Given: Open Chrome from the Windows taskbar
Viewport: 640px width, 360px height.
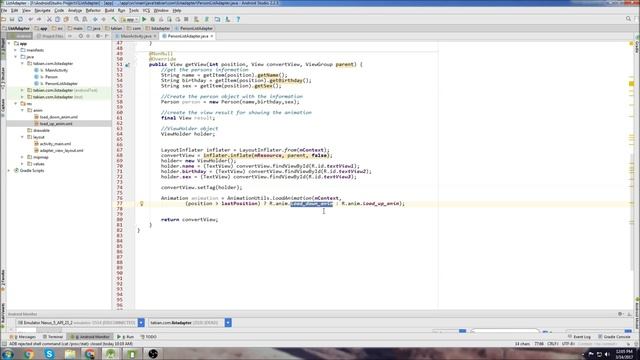Looking at the screenshot, I should (x=29, y=354).
